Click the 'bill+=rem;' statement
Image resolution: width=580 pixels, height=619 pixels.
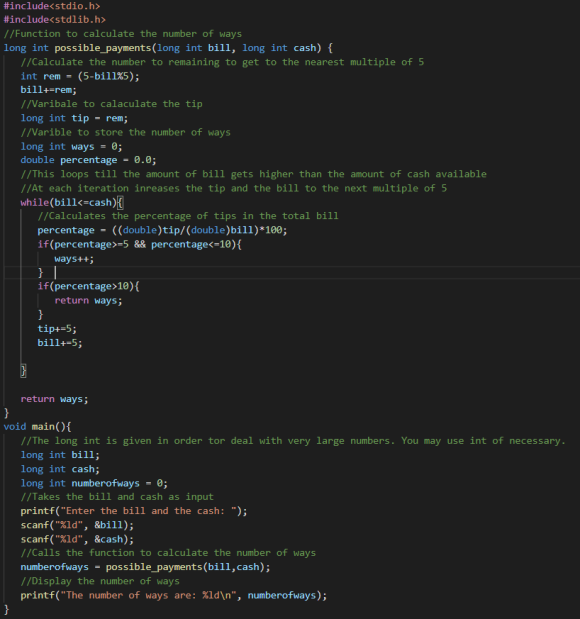click(49, 90)
